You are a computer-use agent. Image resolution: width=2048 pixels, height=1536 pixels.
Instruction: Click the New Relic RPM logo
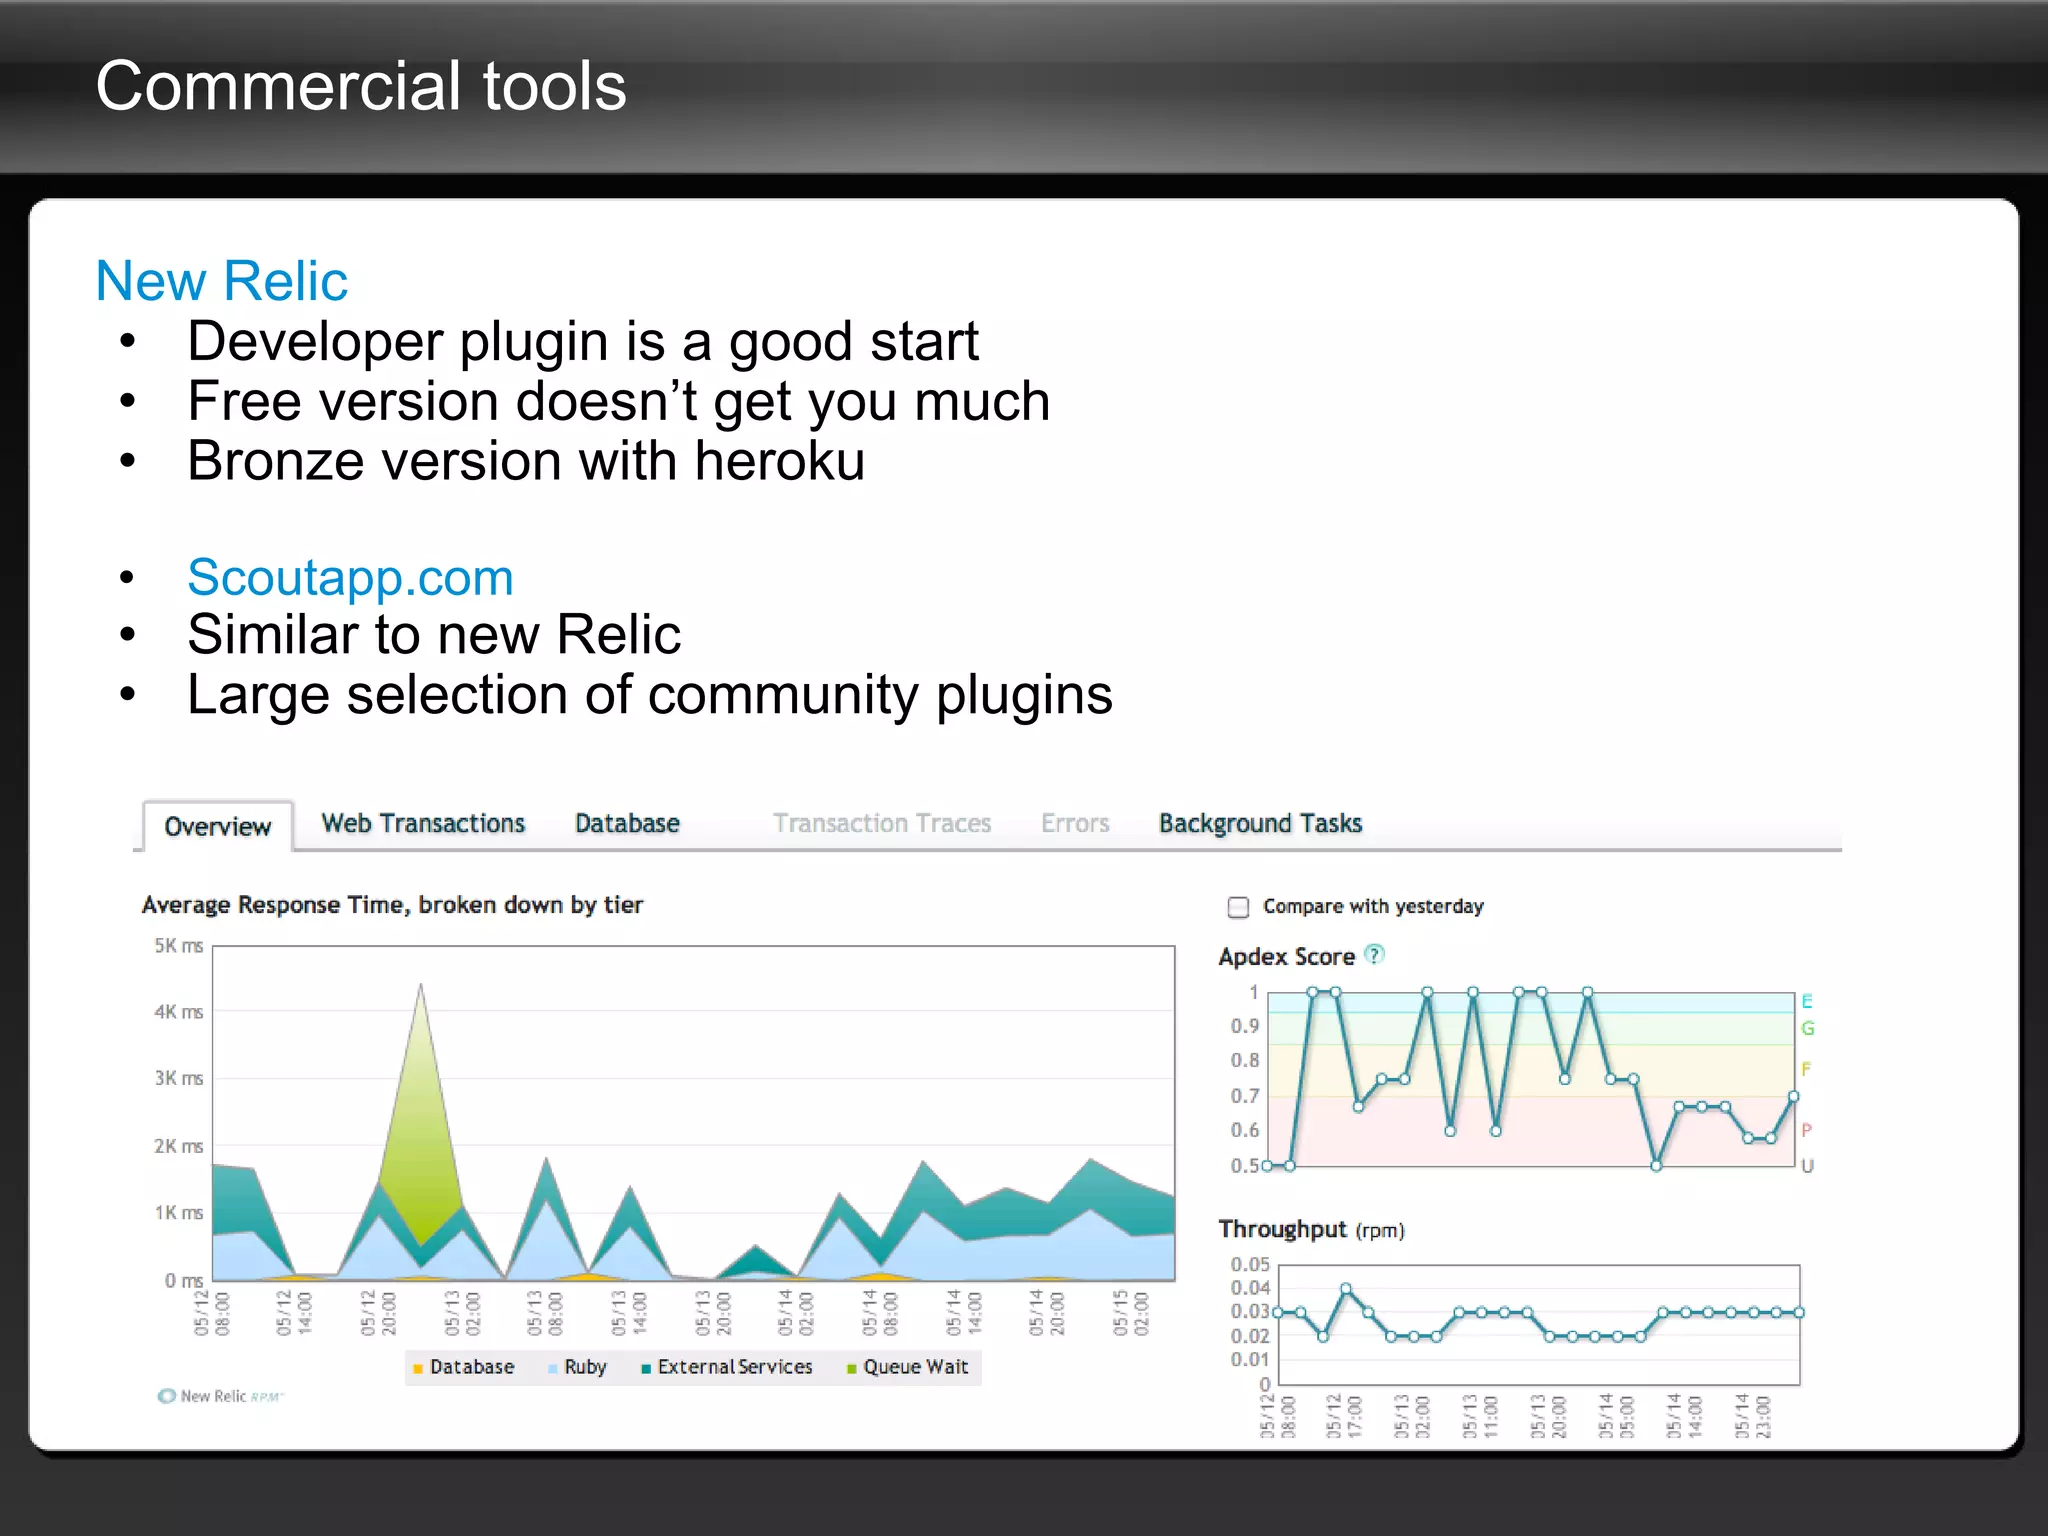coord(221,1396)
